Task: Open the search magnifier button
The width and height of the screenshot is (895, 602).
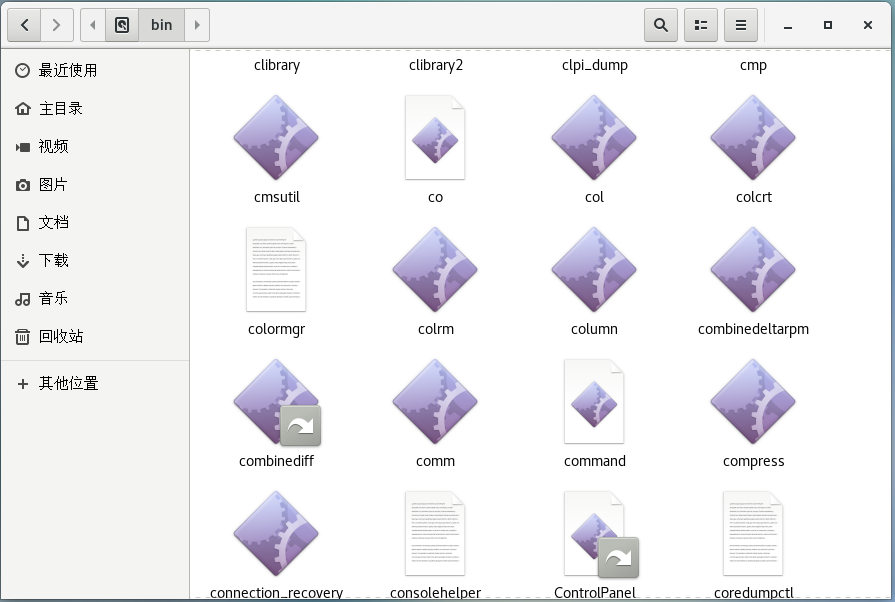Action: pyautogui.click(x=660, y=25)
